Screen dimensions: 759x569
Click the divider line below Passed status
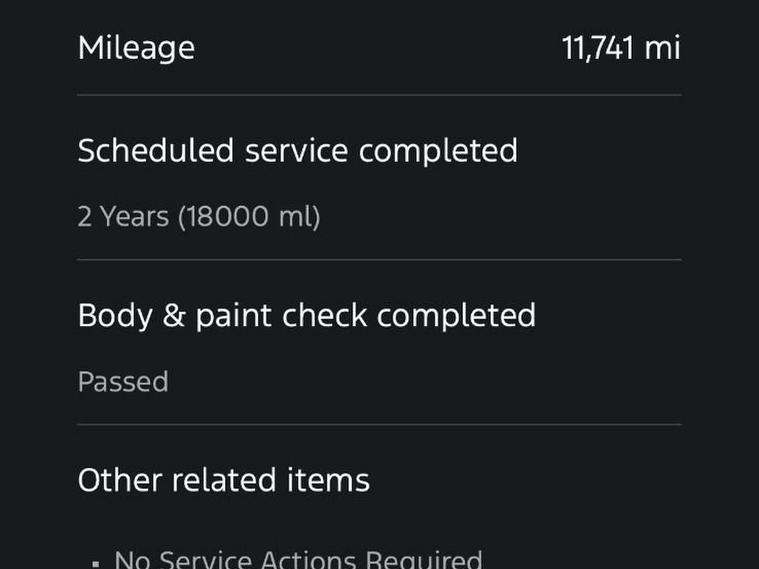(379, 424)
